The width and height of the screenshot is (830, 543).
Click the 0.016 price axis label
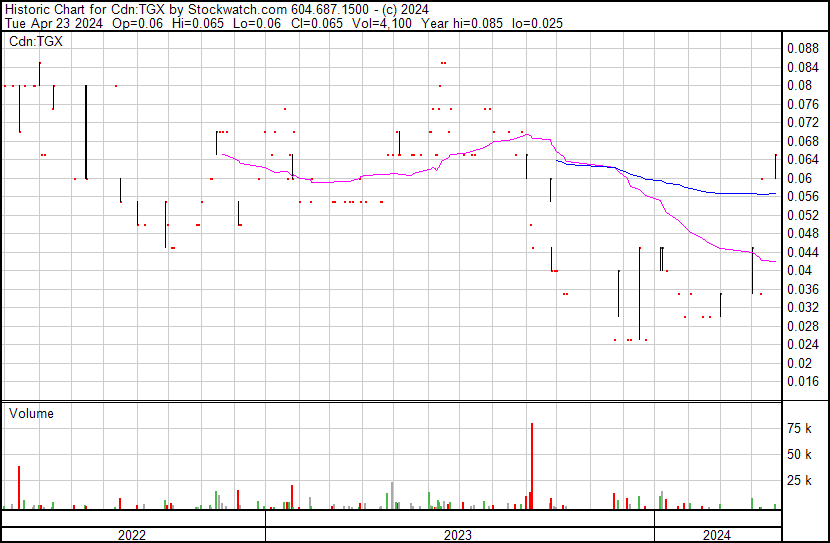coord(802,381)
